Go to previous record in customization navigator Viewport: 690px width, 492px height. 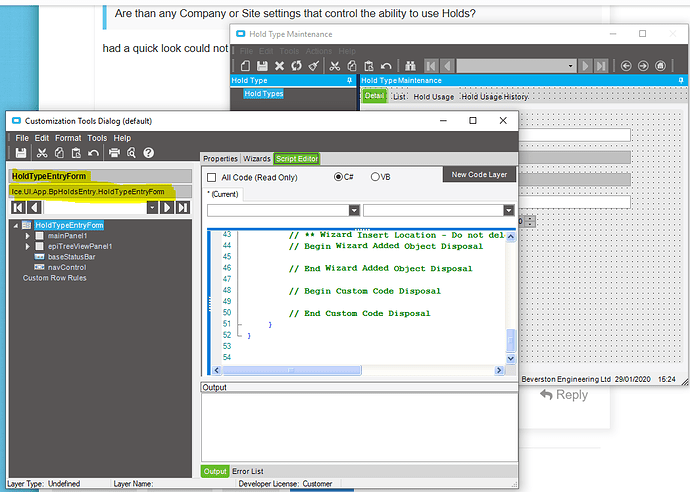pos(34,207)
